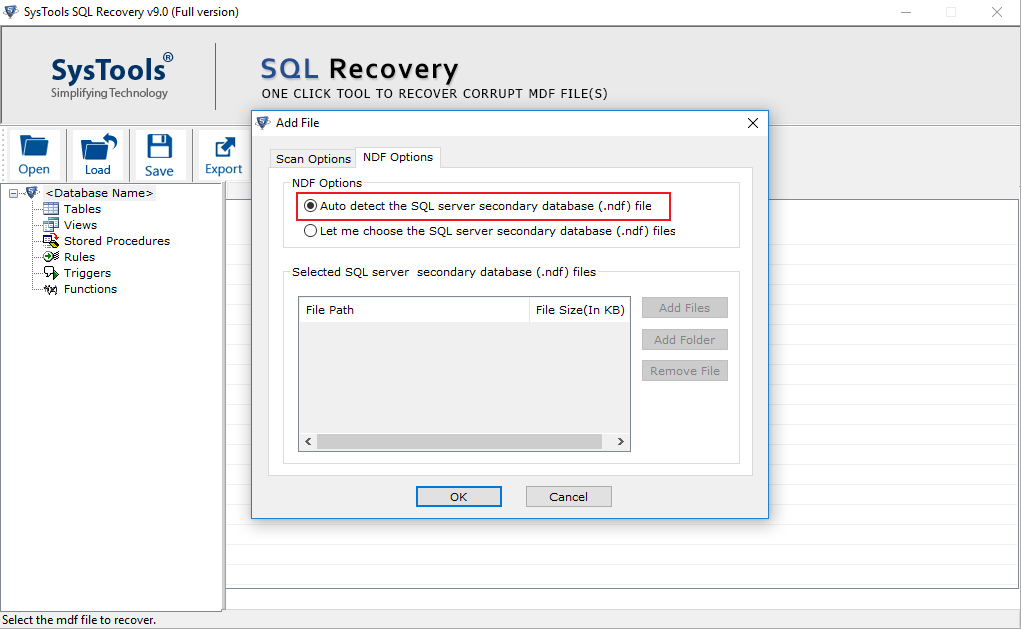Click the database shield icon in tree root
This screenshot has height=629, width=1021.
32,192
